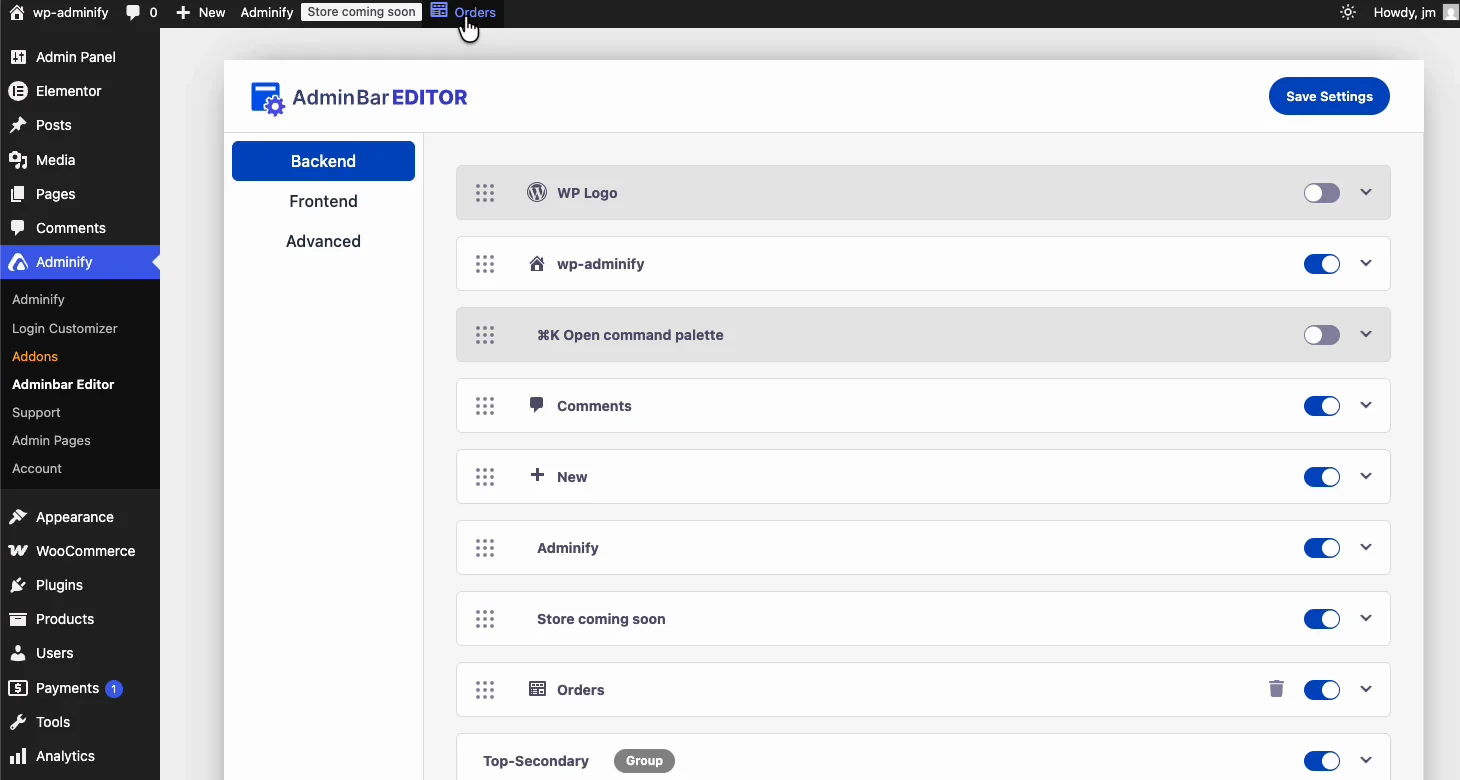Click the WordPress logo icon in WP Logo row
Image resolution: width=1460 pixels, height=780 pixels.
pos(537,192)
